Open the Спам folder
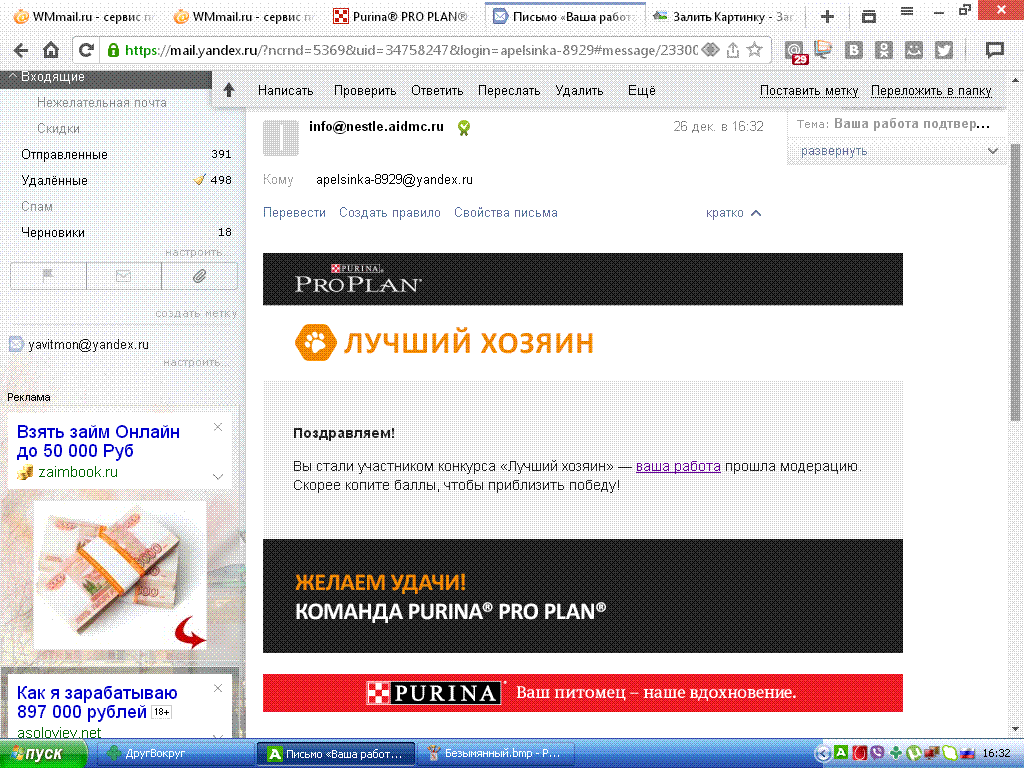 tap(37, 207)
